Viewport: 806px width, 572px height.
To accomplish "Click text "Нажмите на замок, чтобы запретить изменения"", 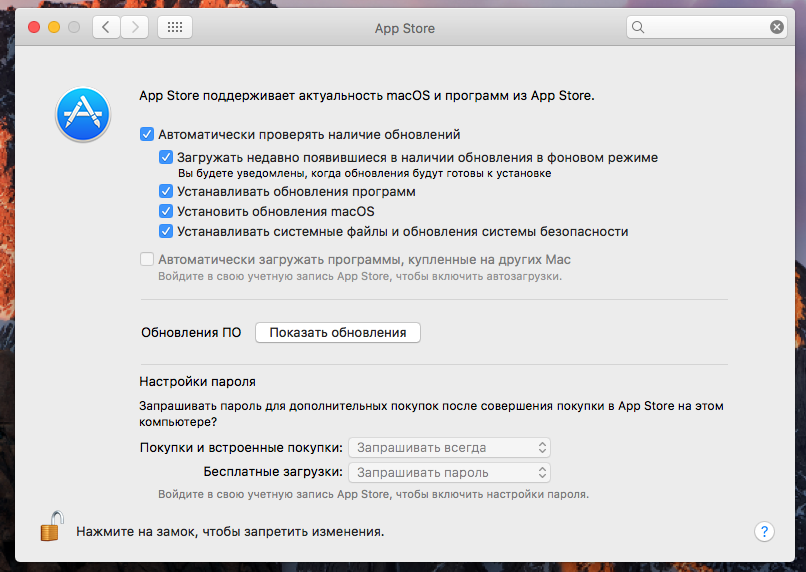I will [230, 531].
